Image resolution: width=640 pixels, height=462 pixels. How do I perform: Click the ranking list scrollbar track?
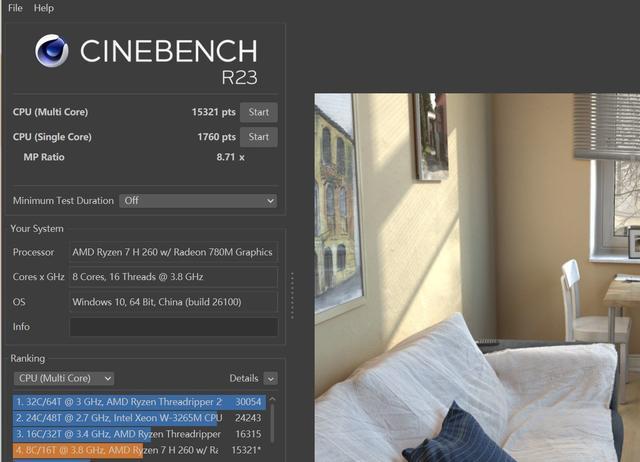point(273,424)
